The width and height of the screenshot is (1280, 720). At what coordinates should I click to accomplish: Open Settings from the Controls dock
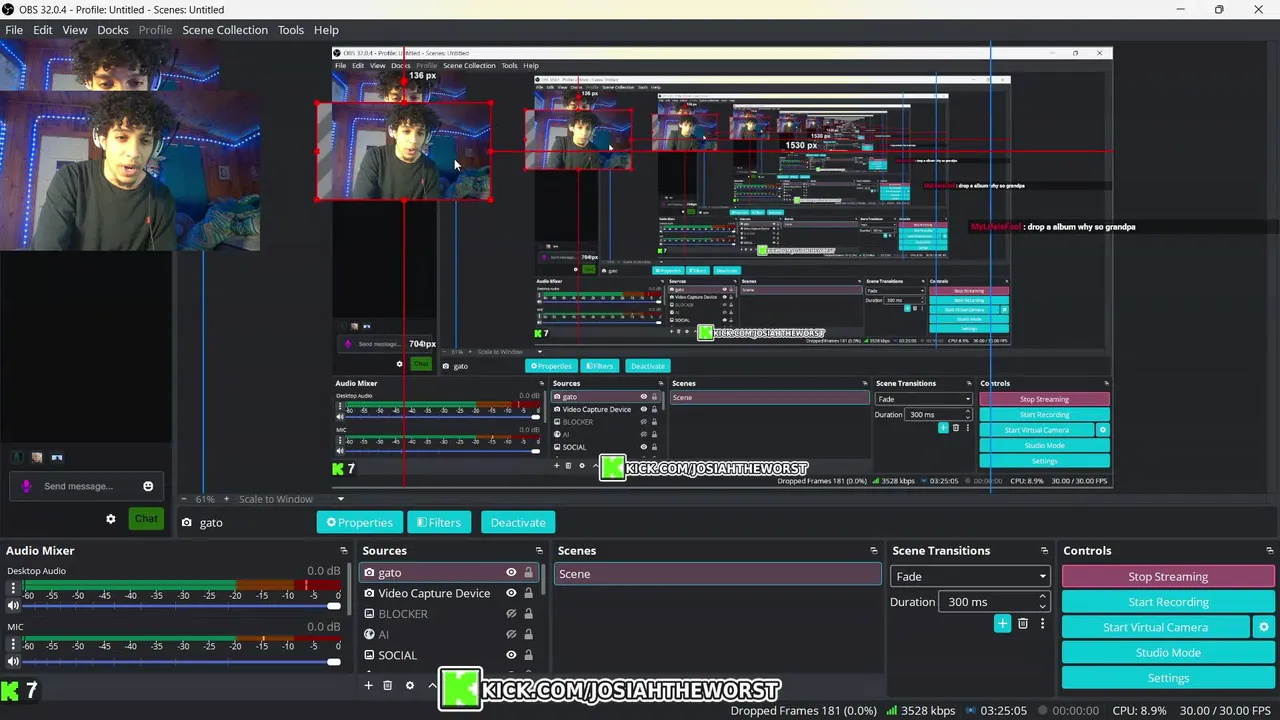[1168, 678]
